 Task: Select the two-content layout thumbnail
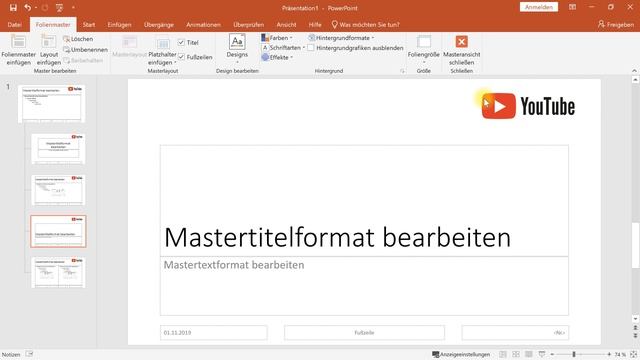tap(58, 273)
